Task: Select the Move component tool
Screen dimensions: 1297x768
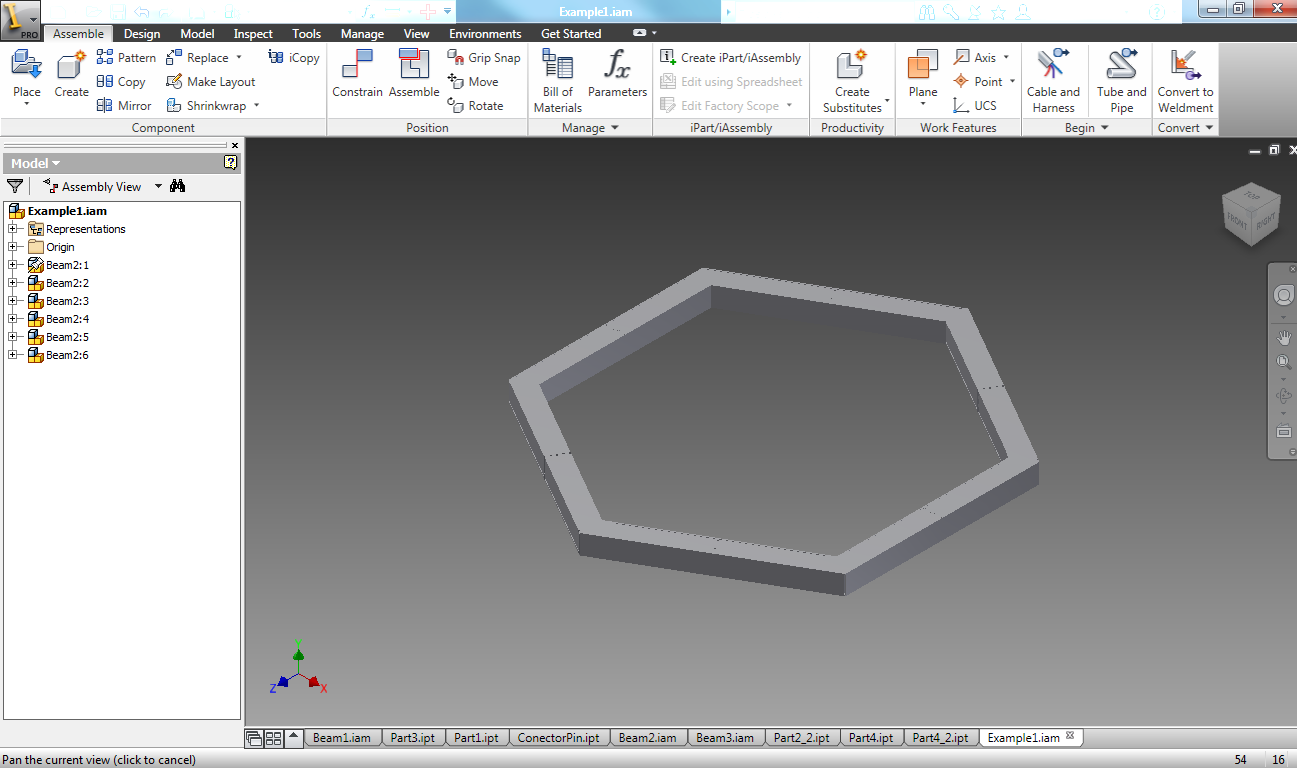Action: (x=473, y=82)
